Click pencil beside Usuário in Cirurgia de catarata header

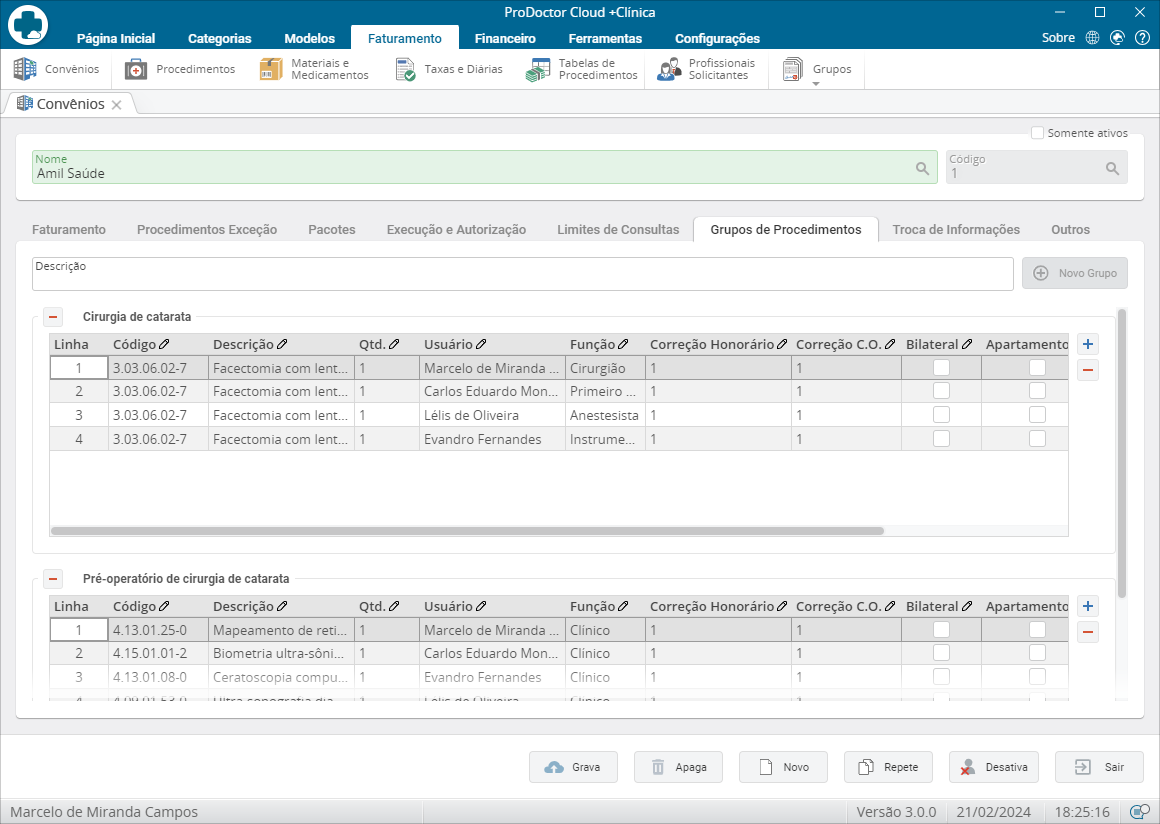pyautogui.click(x=481, y=344)
